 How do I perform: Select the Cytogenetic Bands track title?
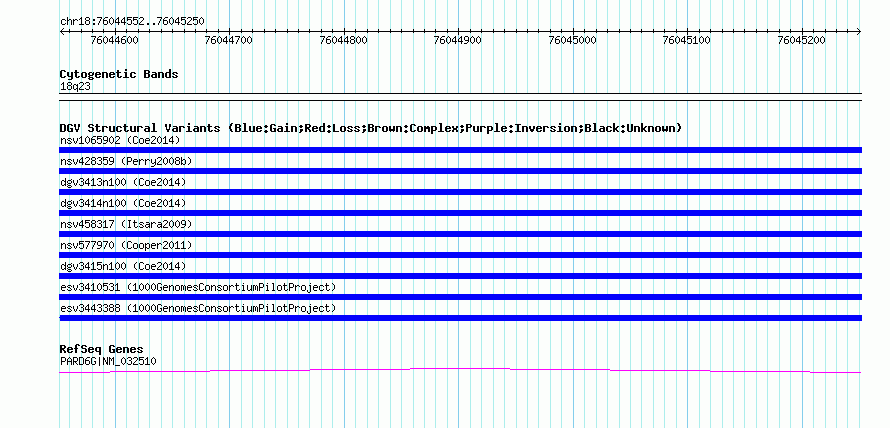(x=119, y=74)
